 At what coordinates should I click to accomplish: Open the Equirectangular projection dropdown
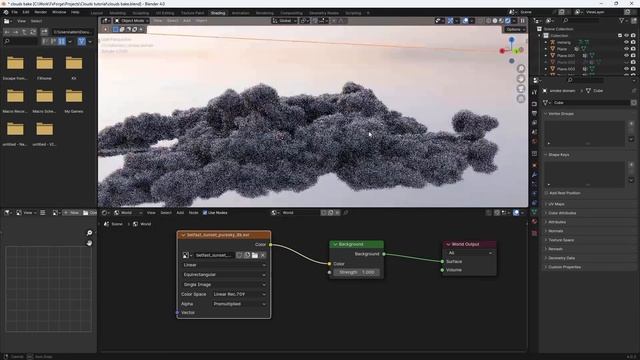(x=224, y=275)
